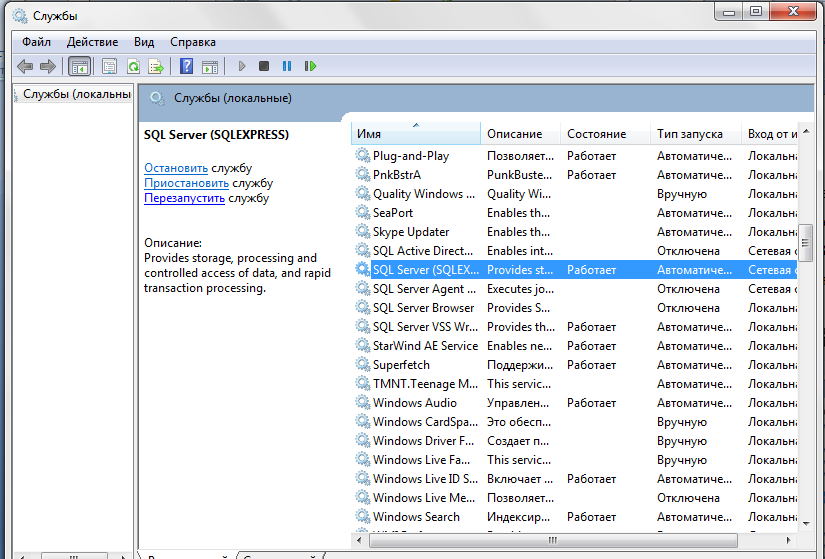Select the SQL Server (SQLEX... service row
This screenshot has width=825, height=559.
(575, 269)
